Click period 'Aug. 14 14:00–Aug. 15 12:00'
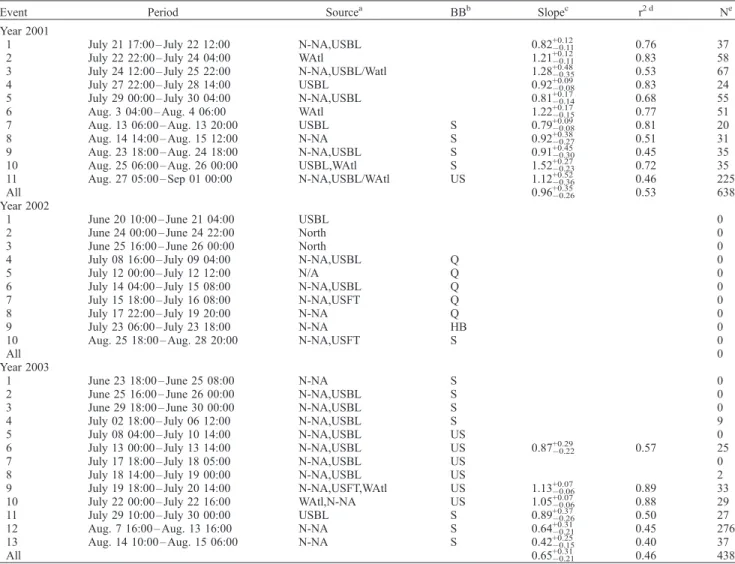This screenshot has height=564, width=735. [x=163, y=139]
